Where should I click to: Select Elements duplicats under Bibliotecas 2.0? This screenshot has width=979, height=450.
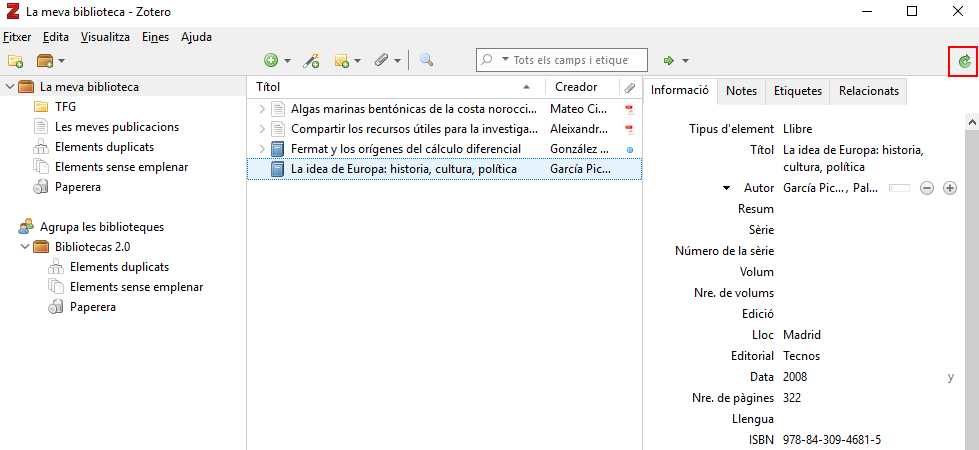(119, 267)
